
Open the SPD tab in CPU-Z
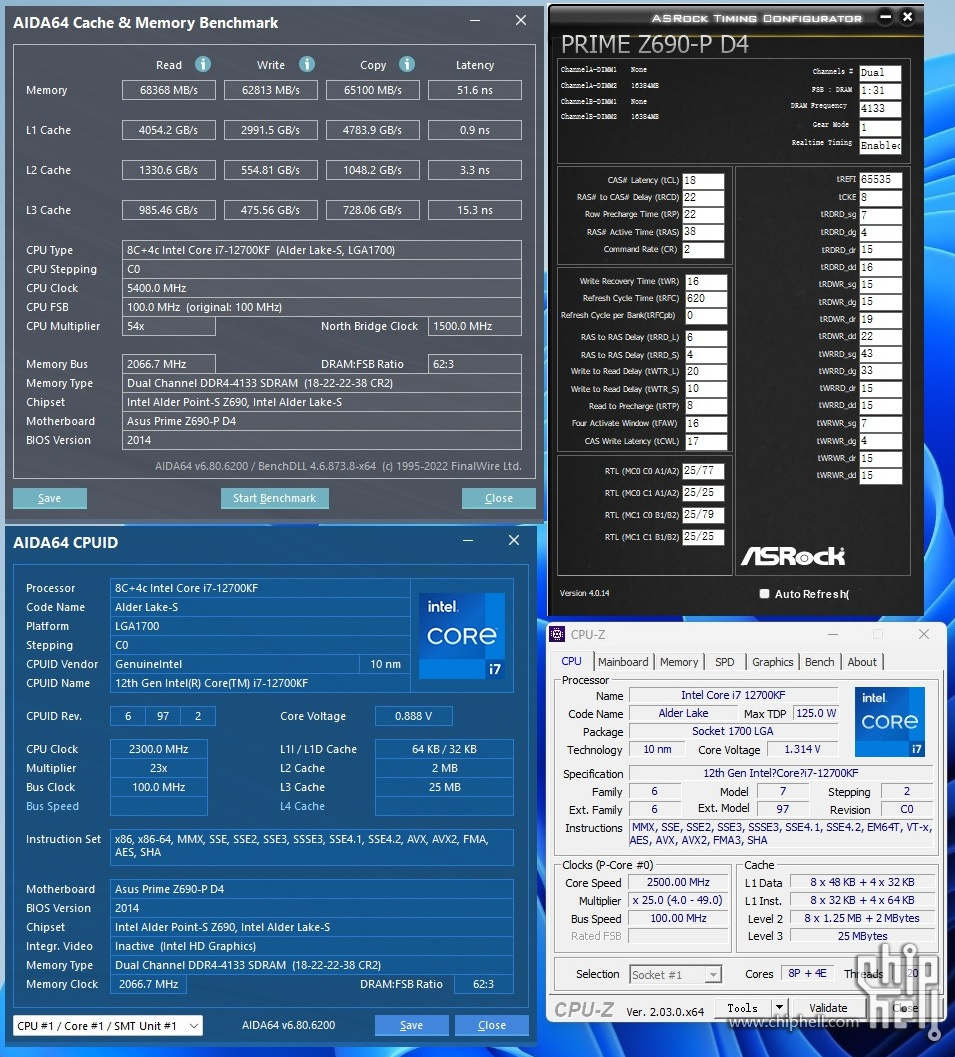click(725, 662)
